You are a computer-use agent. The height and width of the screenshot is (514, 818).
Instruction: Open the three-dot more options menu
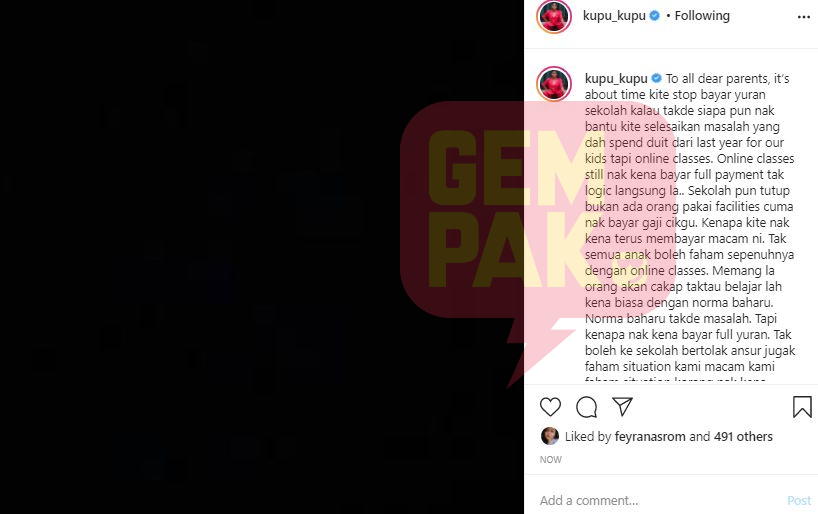[x=804, y=17]
